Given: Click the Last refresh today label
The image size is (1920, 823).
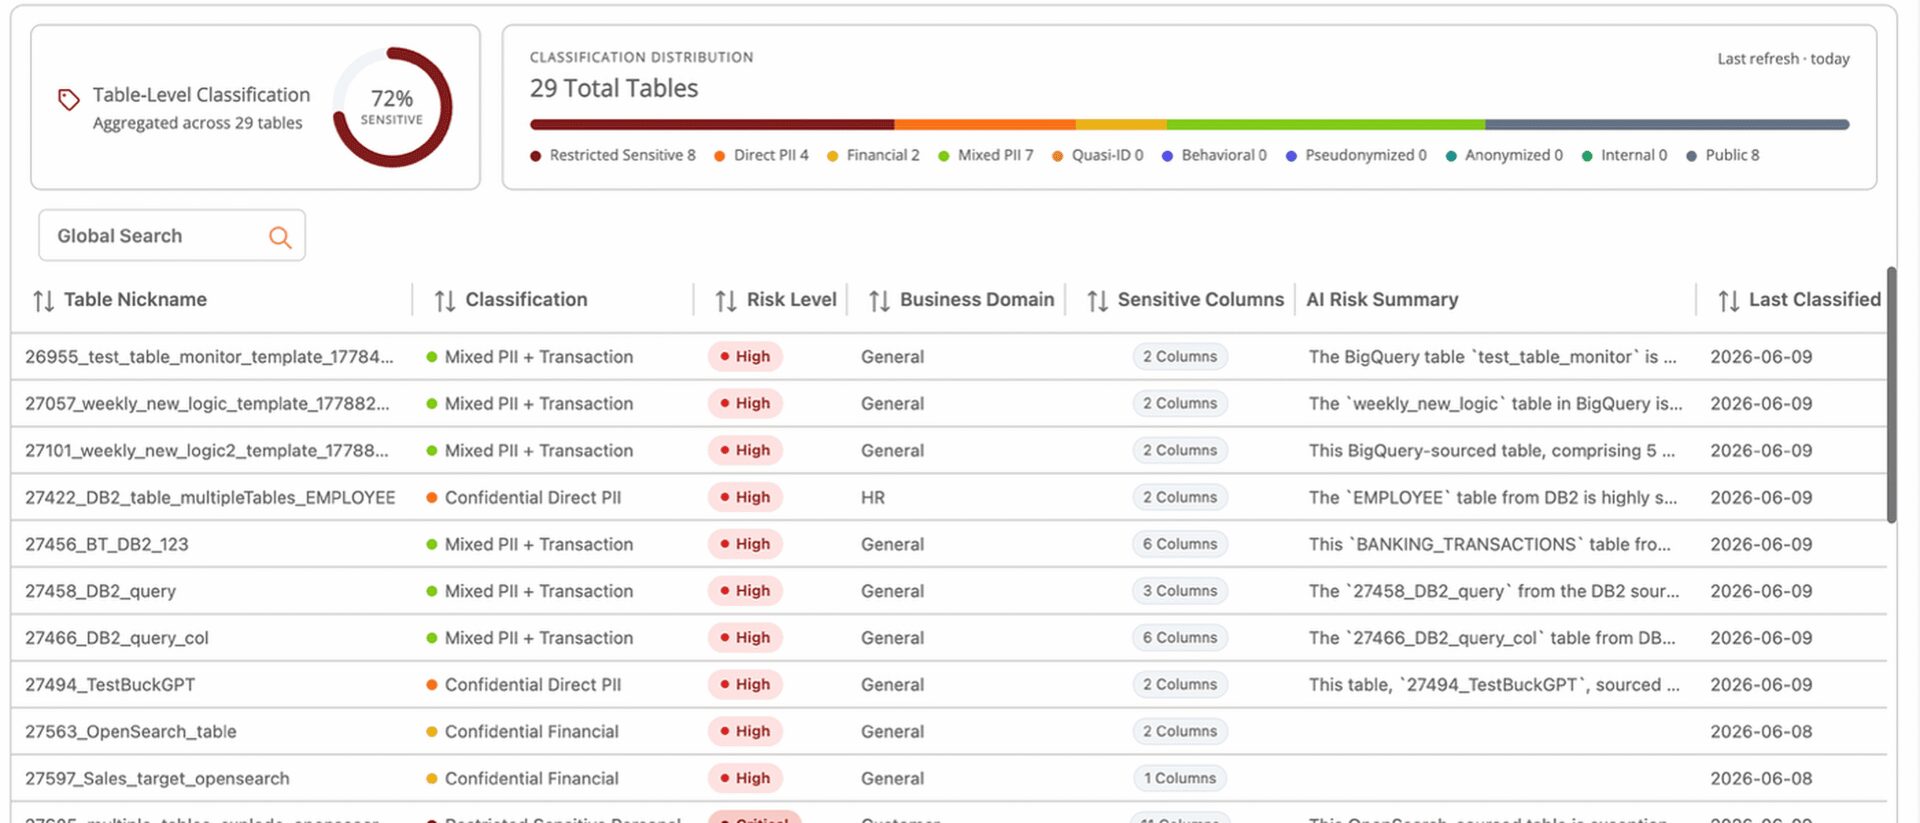Looking at the screenshot, I should (x=1783, y=59).
